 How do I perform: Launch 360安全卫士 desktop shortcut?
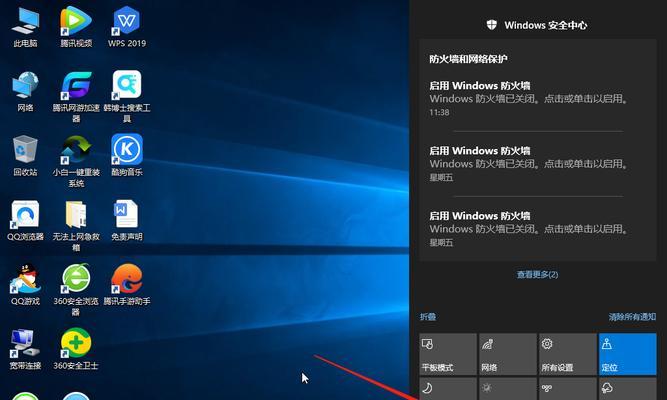[76, 350]
